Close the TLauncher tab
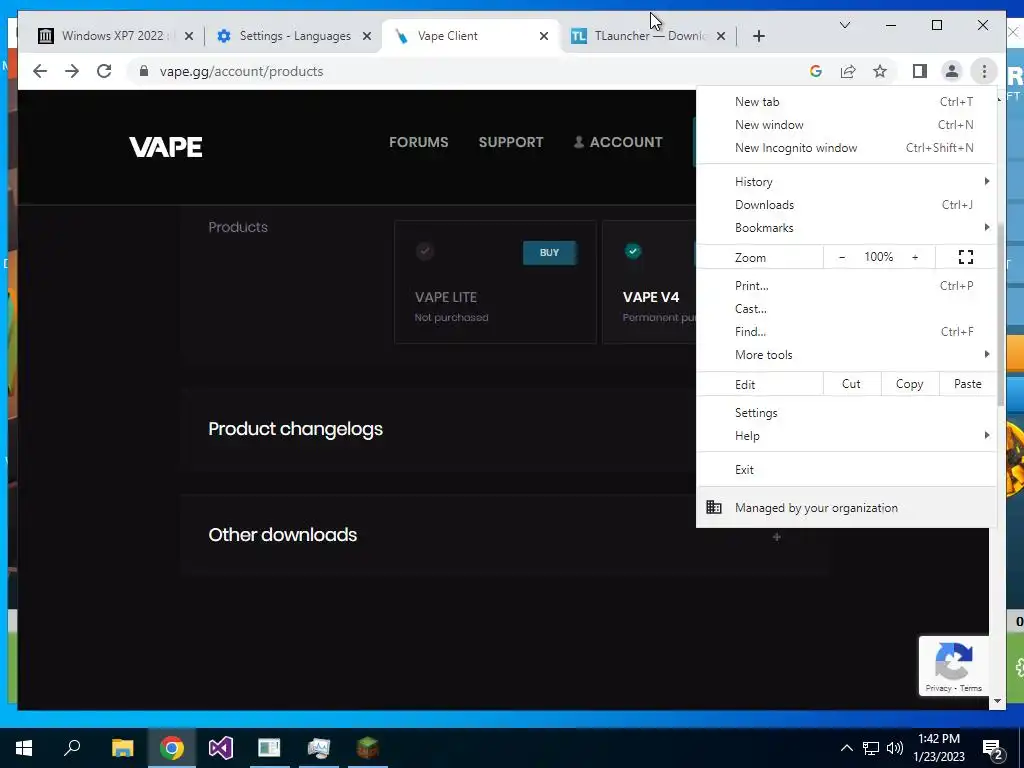The image size is (1024, 768). (x=721, y=36)
